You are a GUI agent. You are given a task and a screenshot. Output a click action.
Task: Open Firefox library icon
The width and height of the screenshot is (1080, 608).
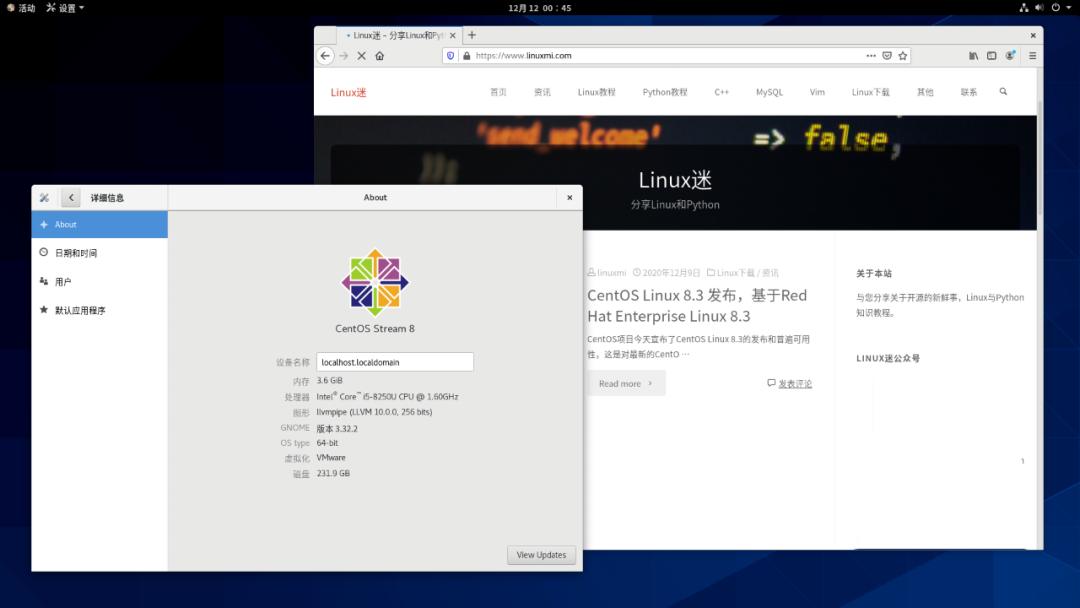pos(973,56)
